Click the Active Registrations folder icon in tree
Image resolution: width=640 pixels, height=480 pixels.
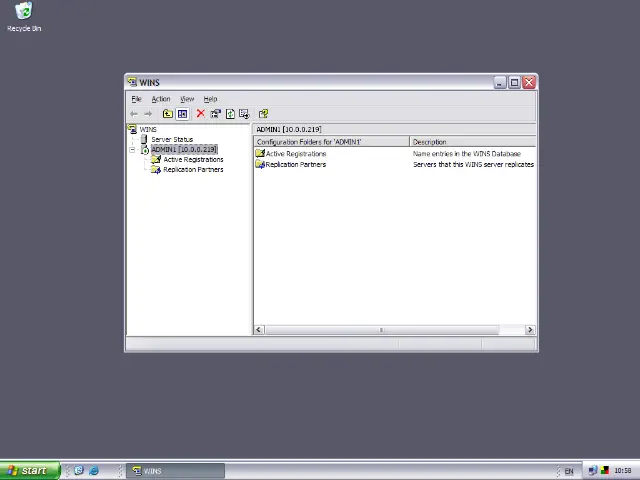click(x=156, y=159)
